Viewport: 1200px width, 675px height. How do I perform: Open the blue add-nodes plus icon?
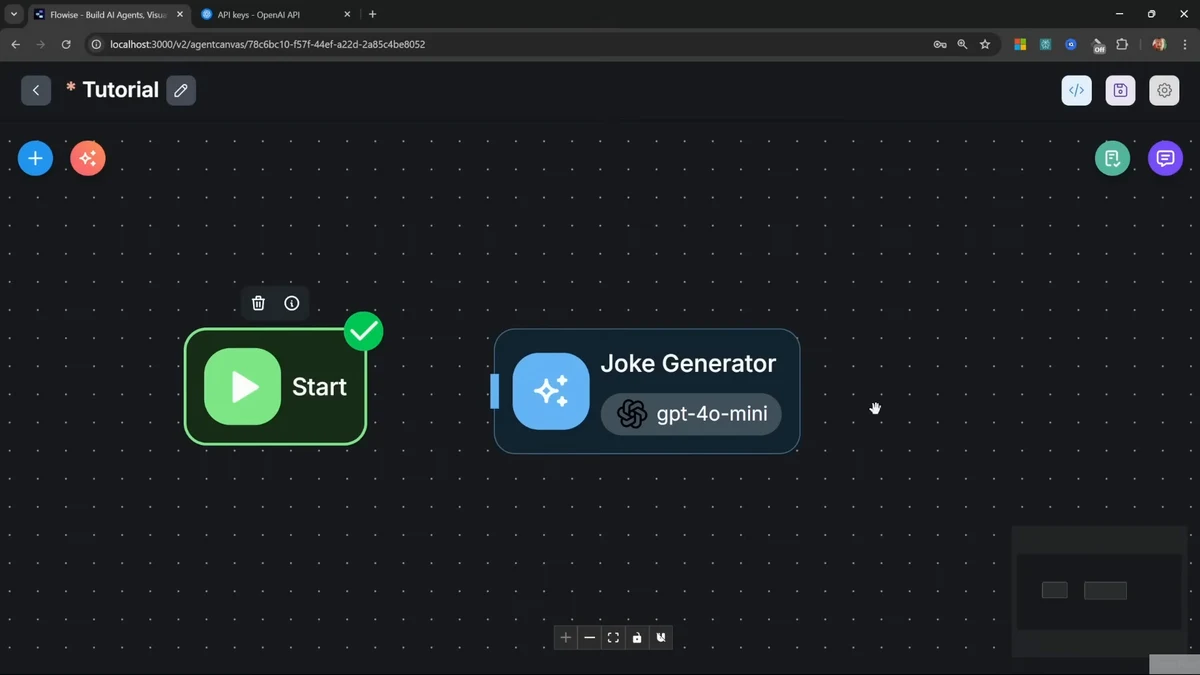[x=35, y=158]
